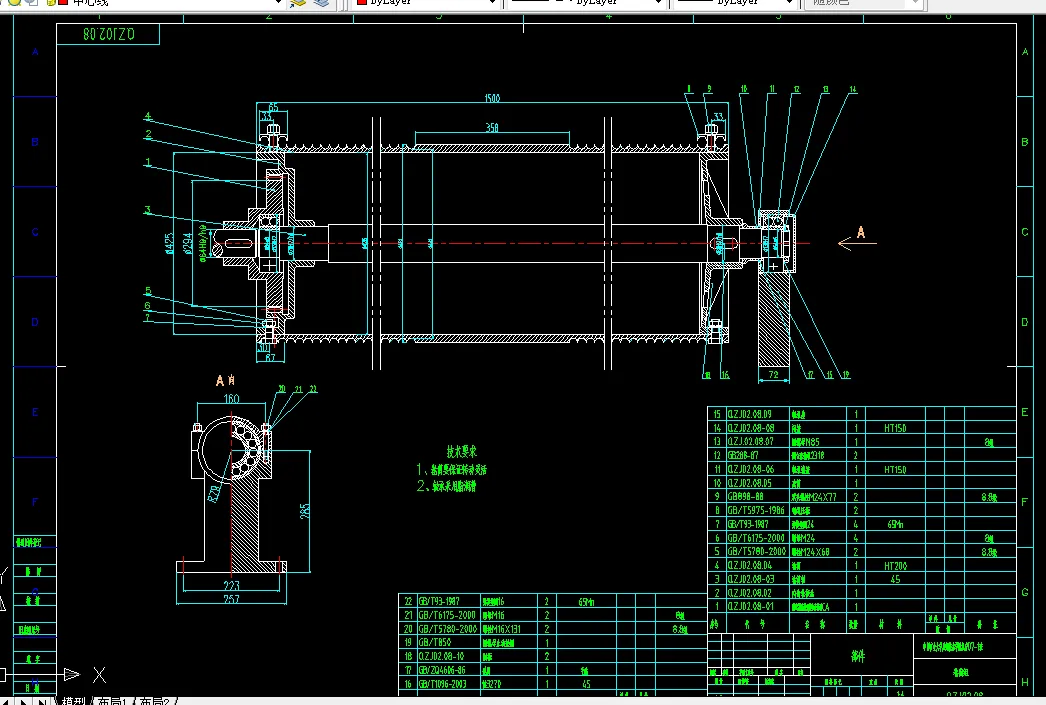Select the HT200 material cell
The width and height of the screenshot is (1046, 705).
895,566
